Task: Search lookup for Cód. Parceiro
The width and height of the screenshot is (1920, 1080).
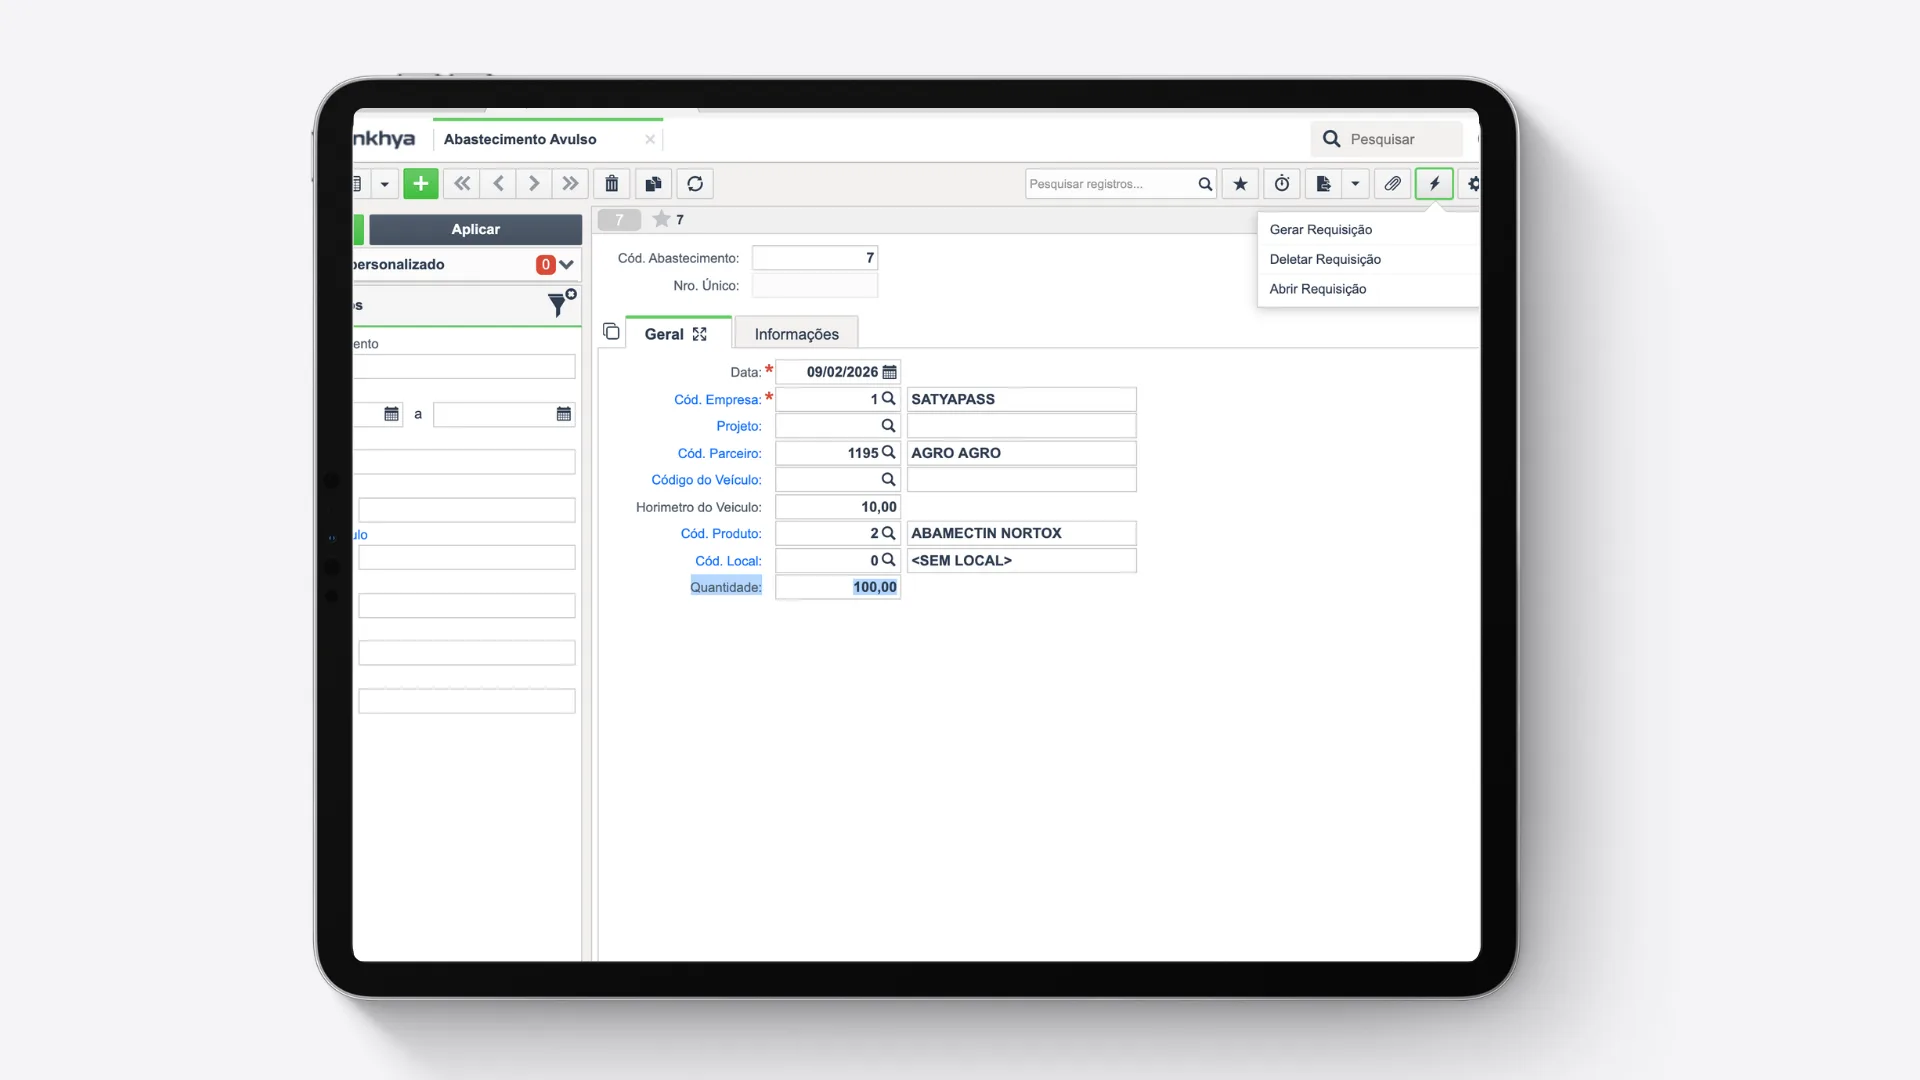Action: [x=888, y=453]
